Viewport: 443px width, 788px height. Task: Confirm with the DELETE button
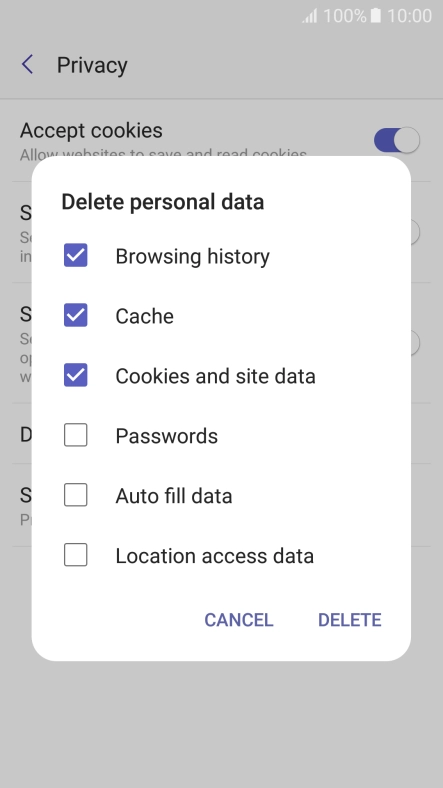tap(350, 620)
